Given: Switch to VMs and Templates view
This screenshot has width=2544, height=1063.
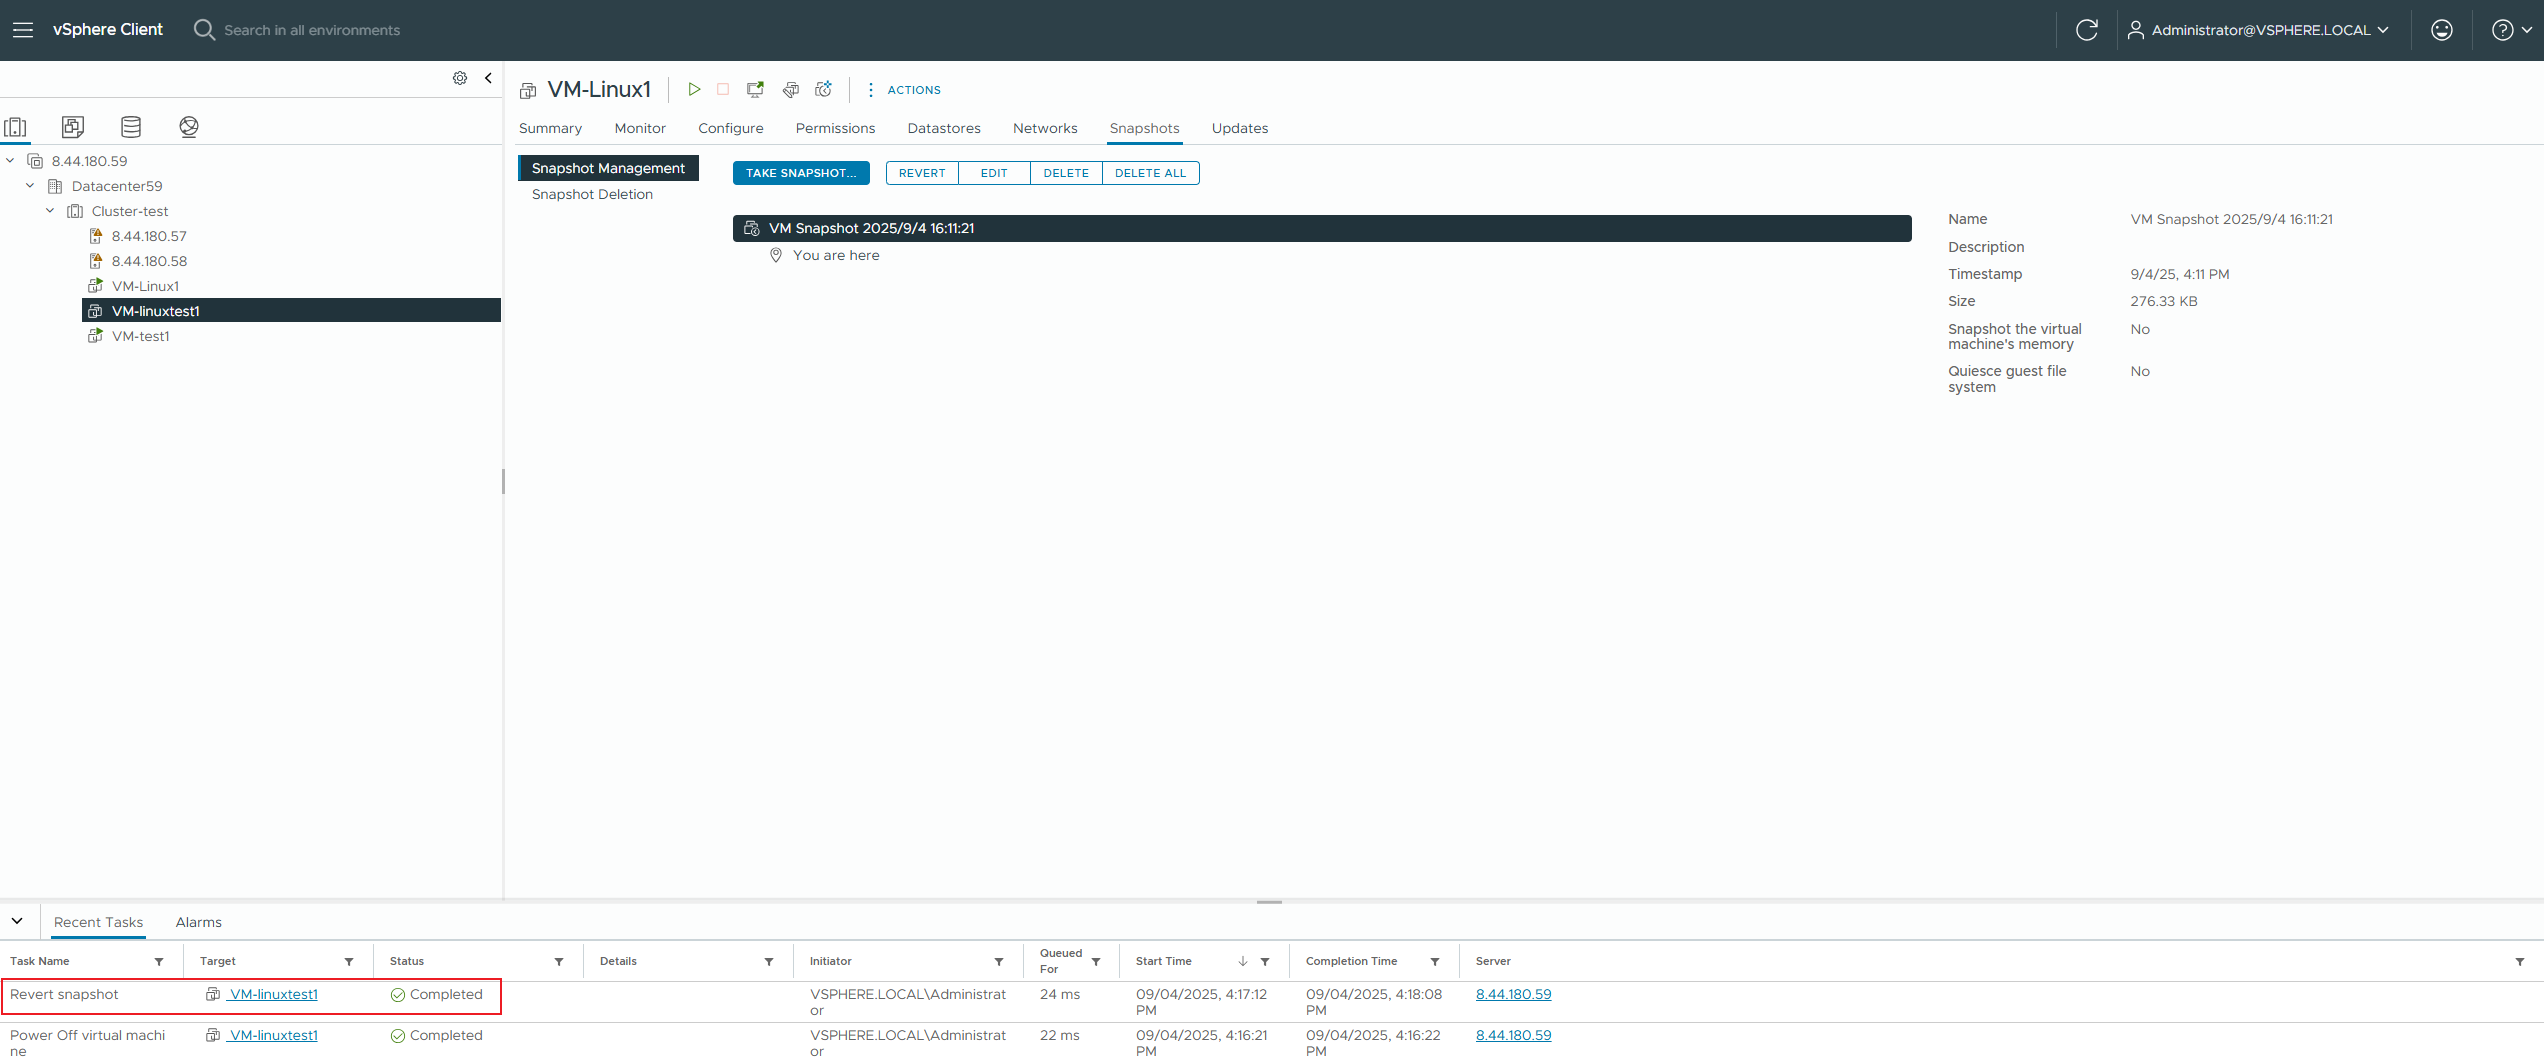Looking at the screenshot, I should pos(73,127).
